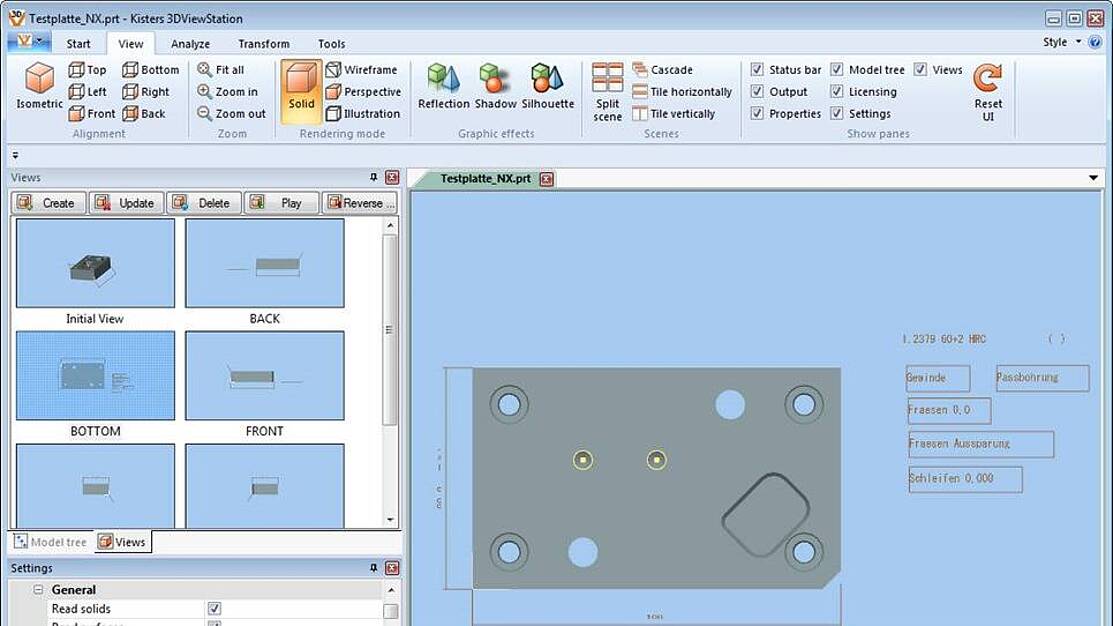Switch to the Model tree pane tab
The width and height of the screenshot is (1113, 626).
[50, 542]
